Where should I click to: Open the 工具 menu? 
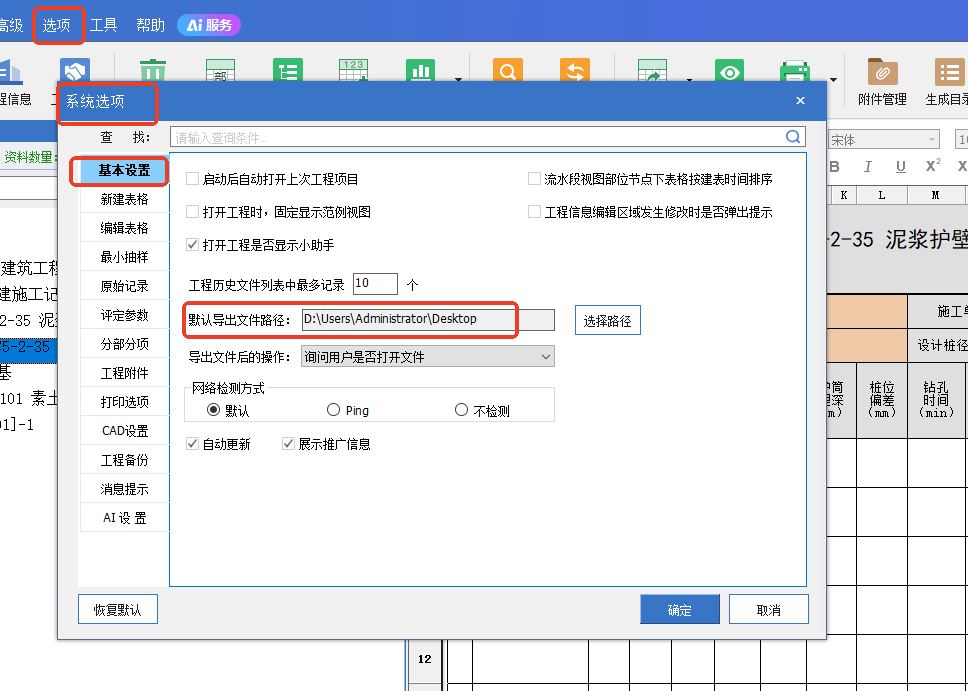click(x=103, y=25)
